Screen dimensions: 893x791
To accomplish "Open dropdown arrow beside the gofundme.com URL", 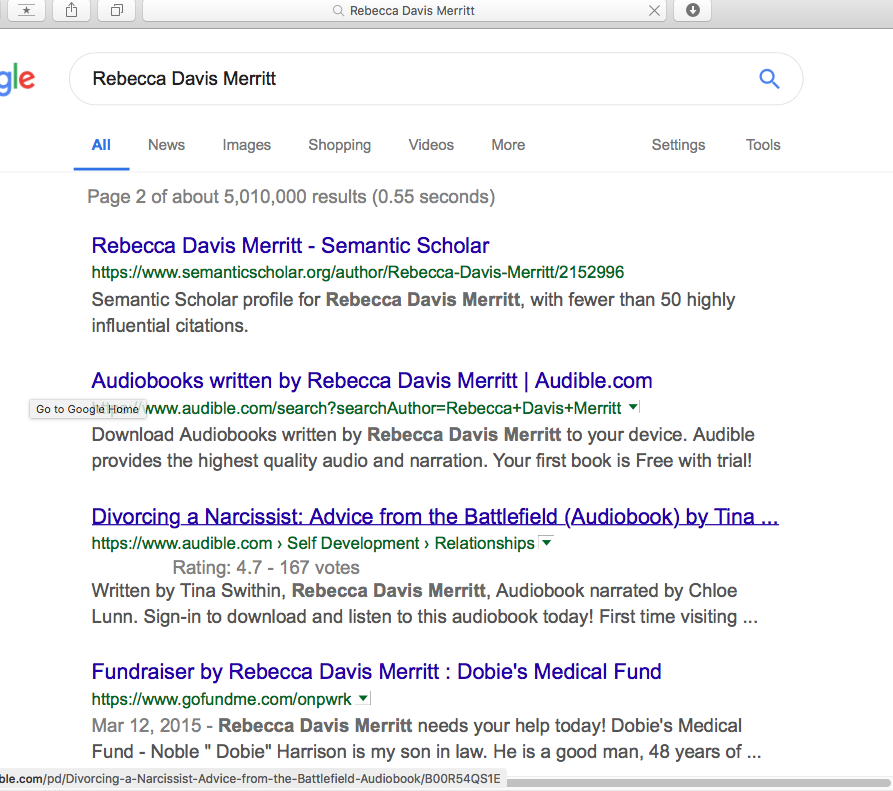I will [x=364, y=699].
